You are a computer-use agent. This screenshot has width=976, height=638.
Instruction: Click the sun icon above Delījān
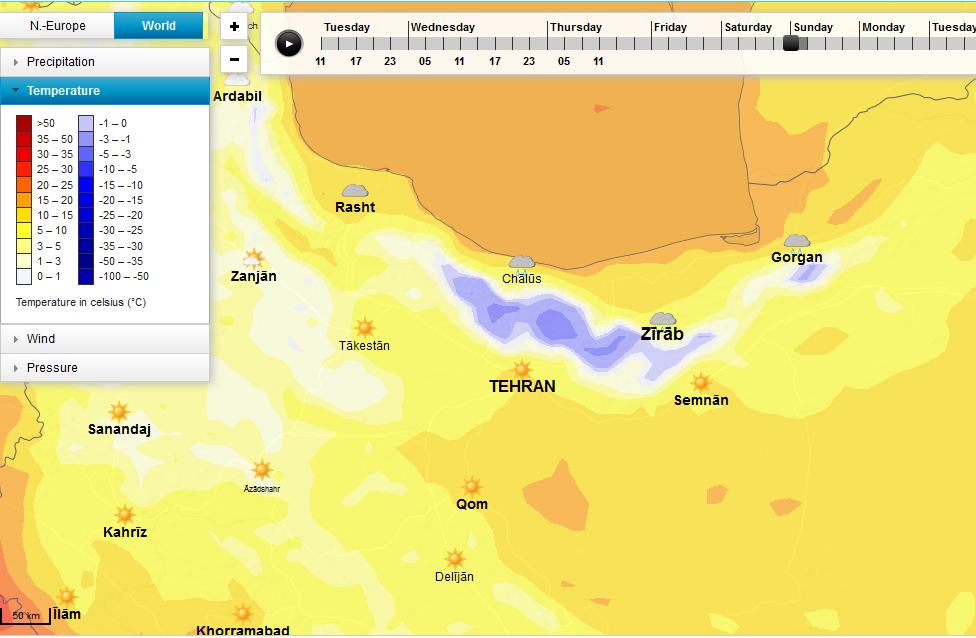454,559
